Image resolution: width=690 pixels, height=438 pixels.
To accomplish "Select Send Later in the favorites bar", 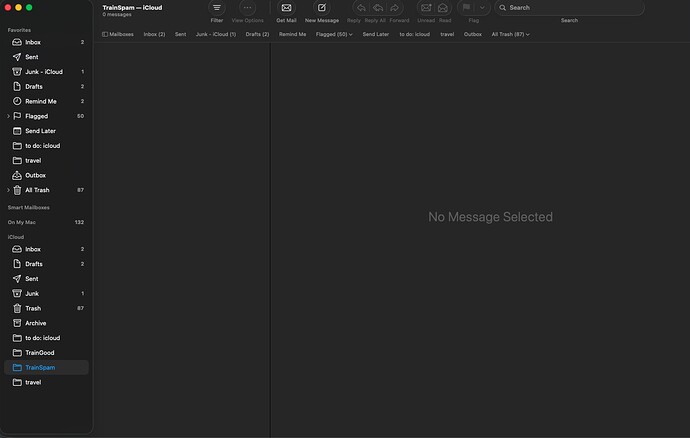I will (x=376, y=34).
